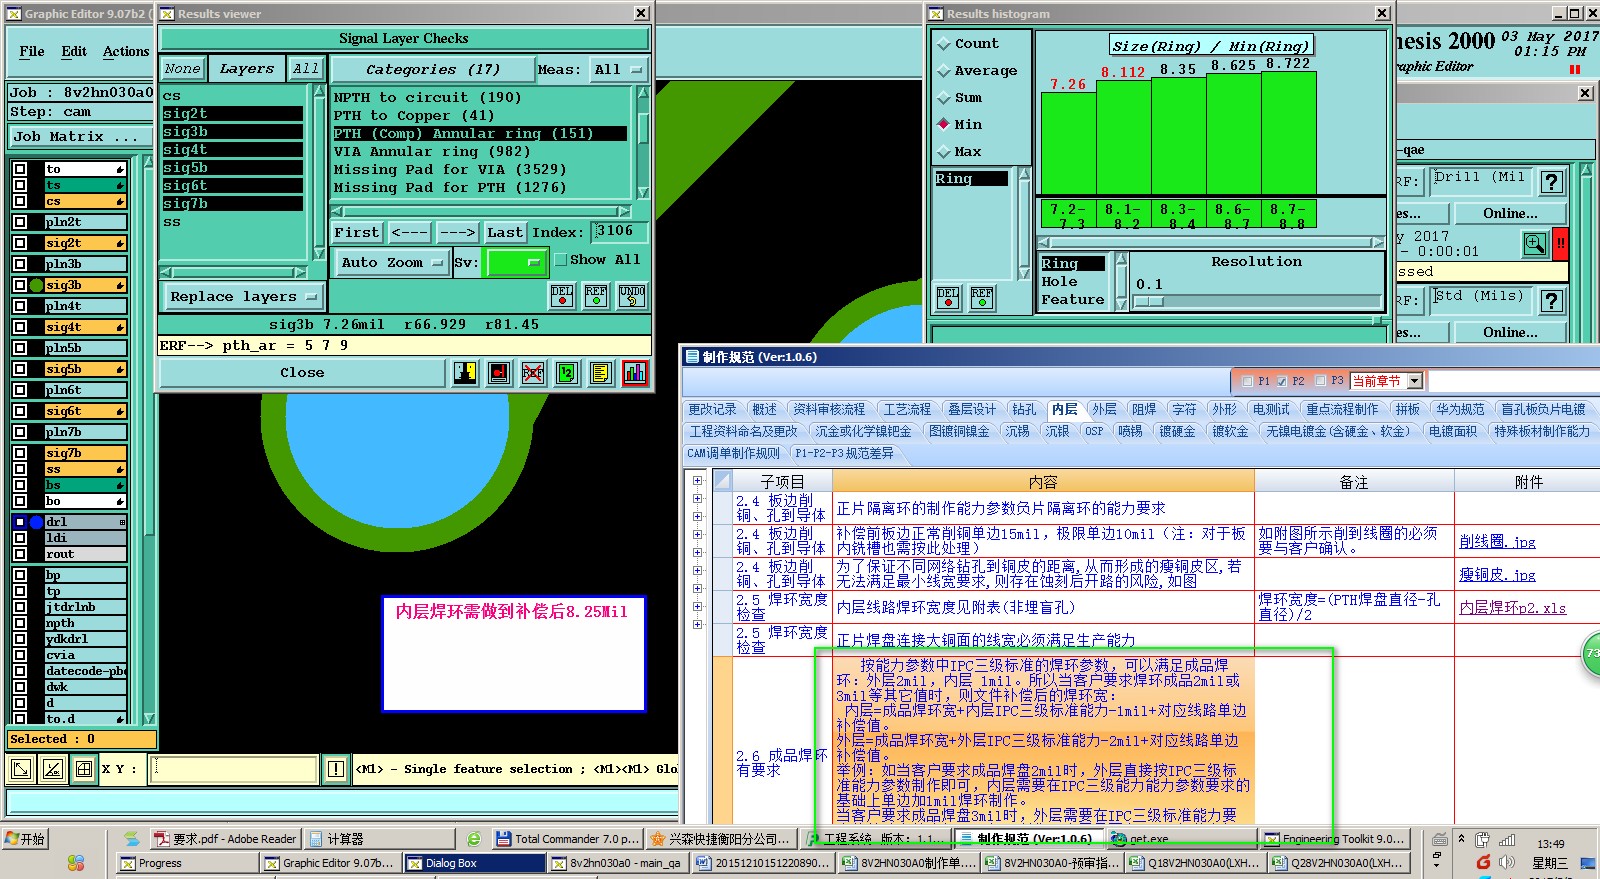This screenshot has height=879, width=1600.
Task: Click the yellow report notes icon
Action: (x=601, y=373)
